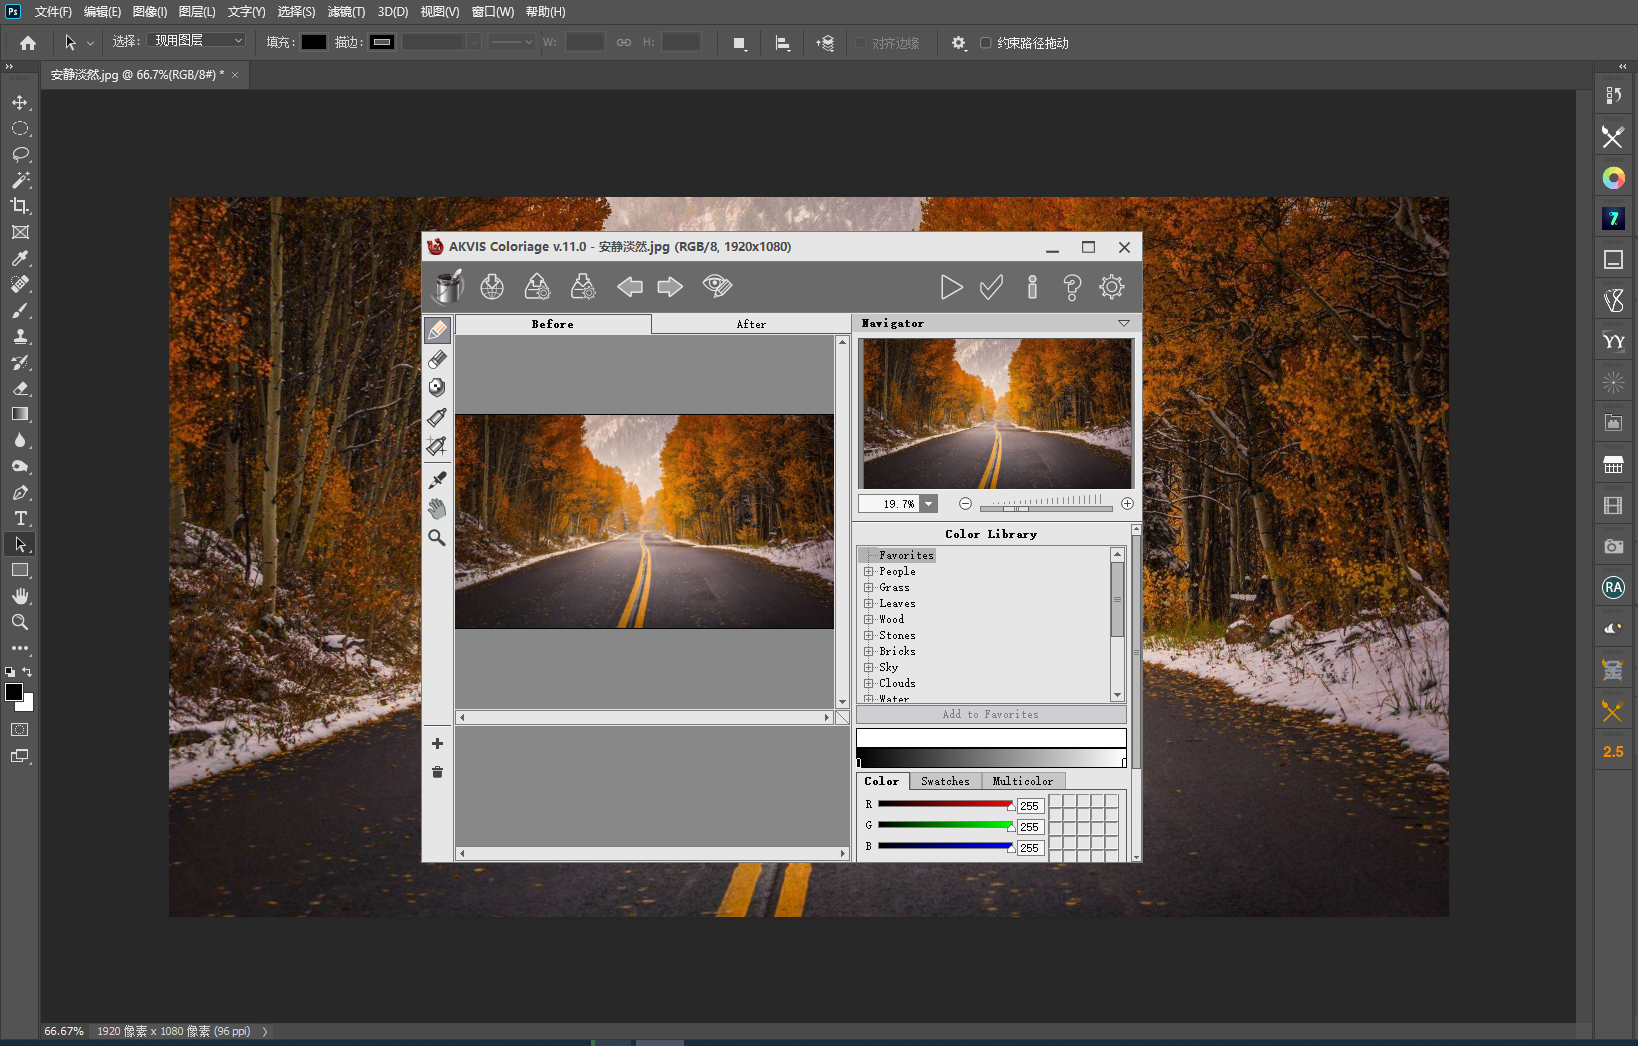Expand the Leaves color library folder
The image size is (1638, 1046).
tap(869, 604)
